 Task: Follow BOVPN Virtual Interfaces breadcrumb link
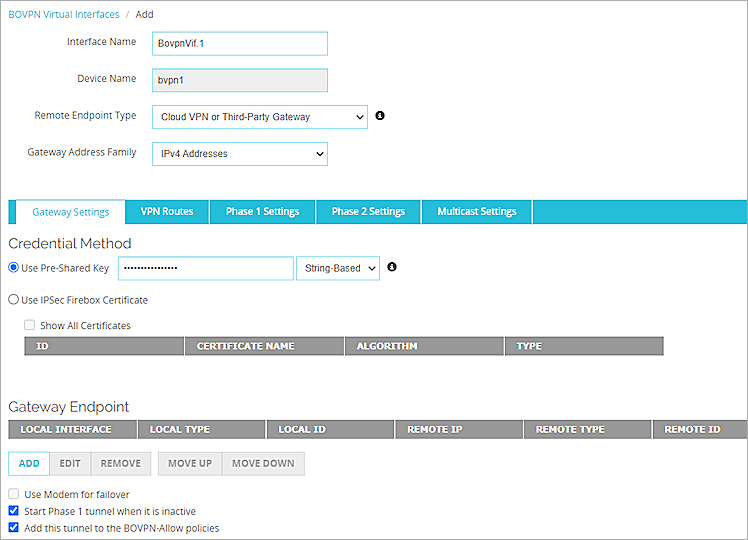pos(63,14)
